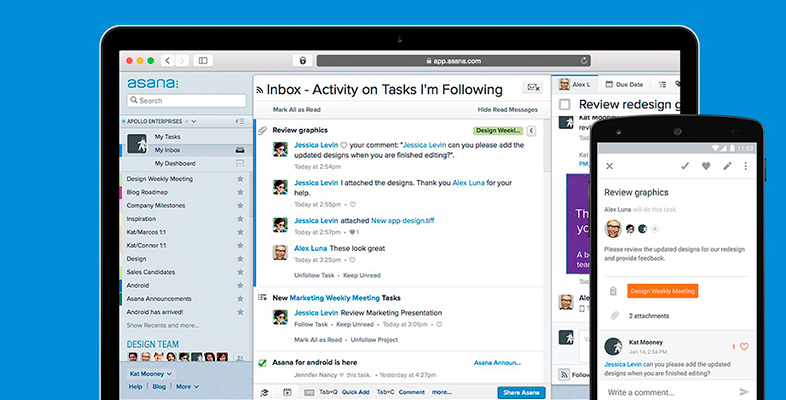This screenshot has width=786, height=400.
Task: Click the green checkmark for Asana for android
Action: pos(262,362)
